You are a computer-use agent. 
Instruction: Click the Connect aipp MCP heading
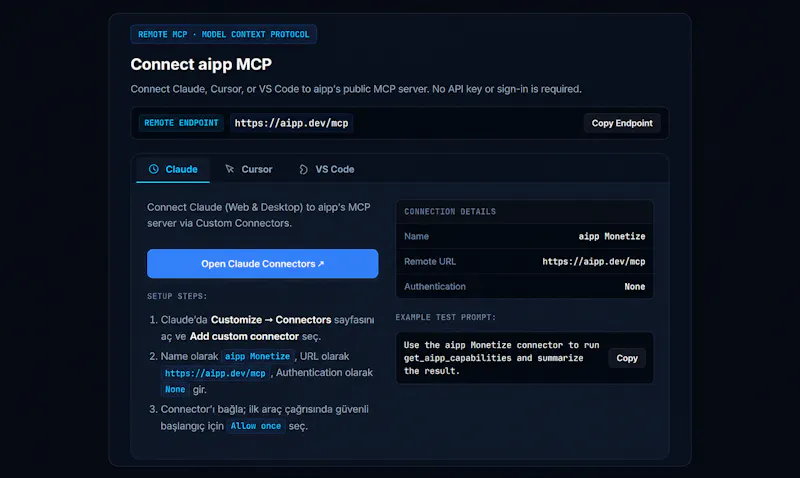coord(201,64)
